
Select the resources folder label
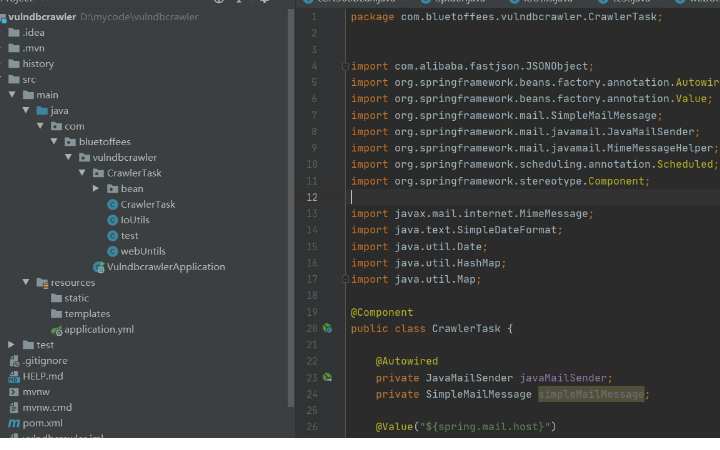click(73, 282)
